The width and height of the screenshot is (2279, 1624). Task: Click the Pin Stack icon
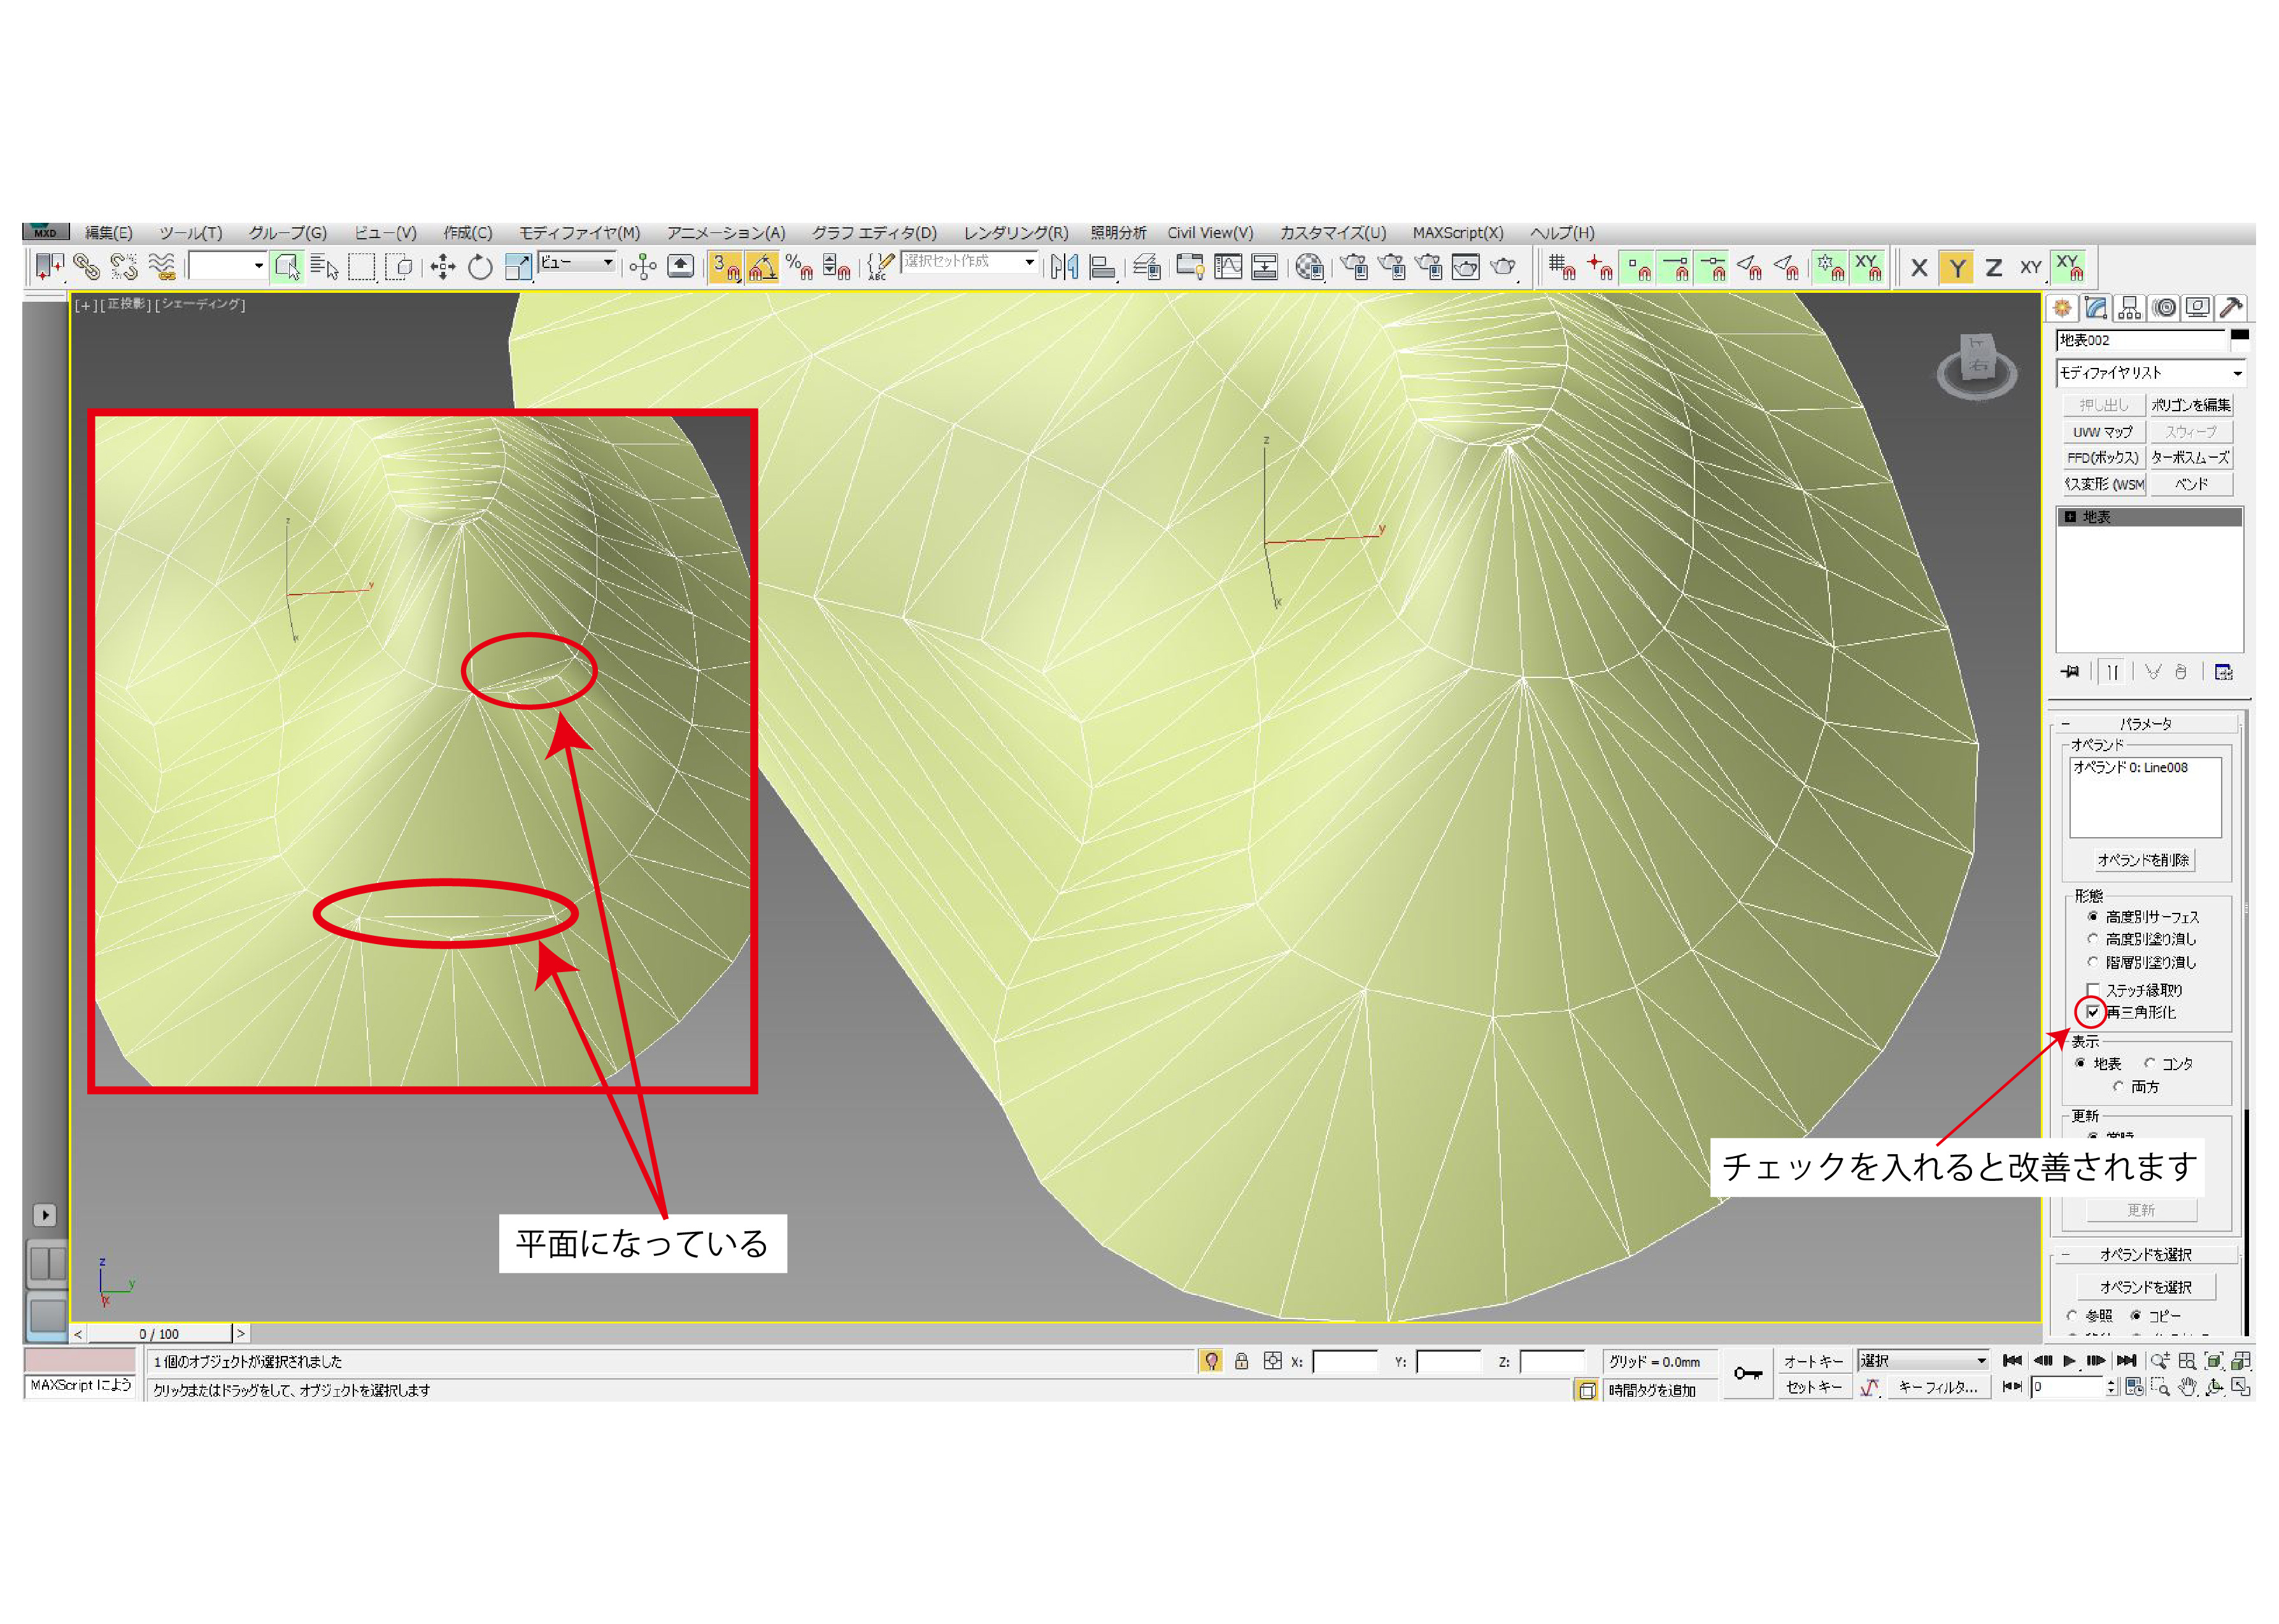click(x=2070, y=672)
